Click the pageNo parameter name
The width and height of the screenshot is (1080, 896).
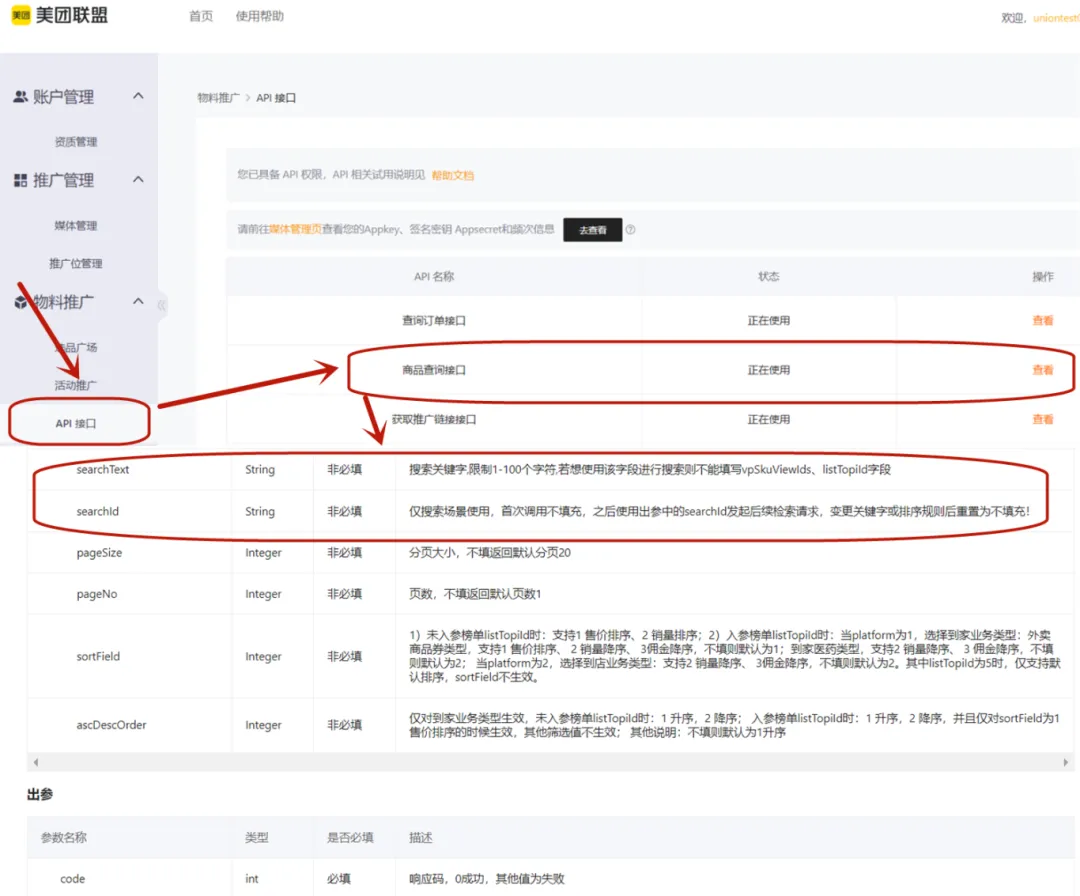pyautogui.click(x=96, y=594)
